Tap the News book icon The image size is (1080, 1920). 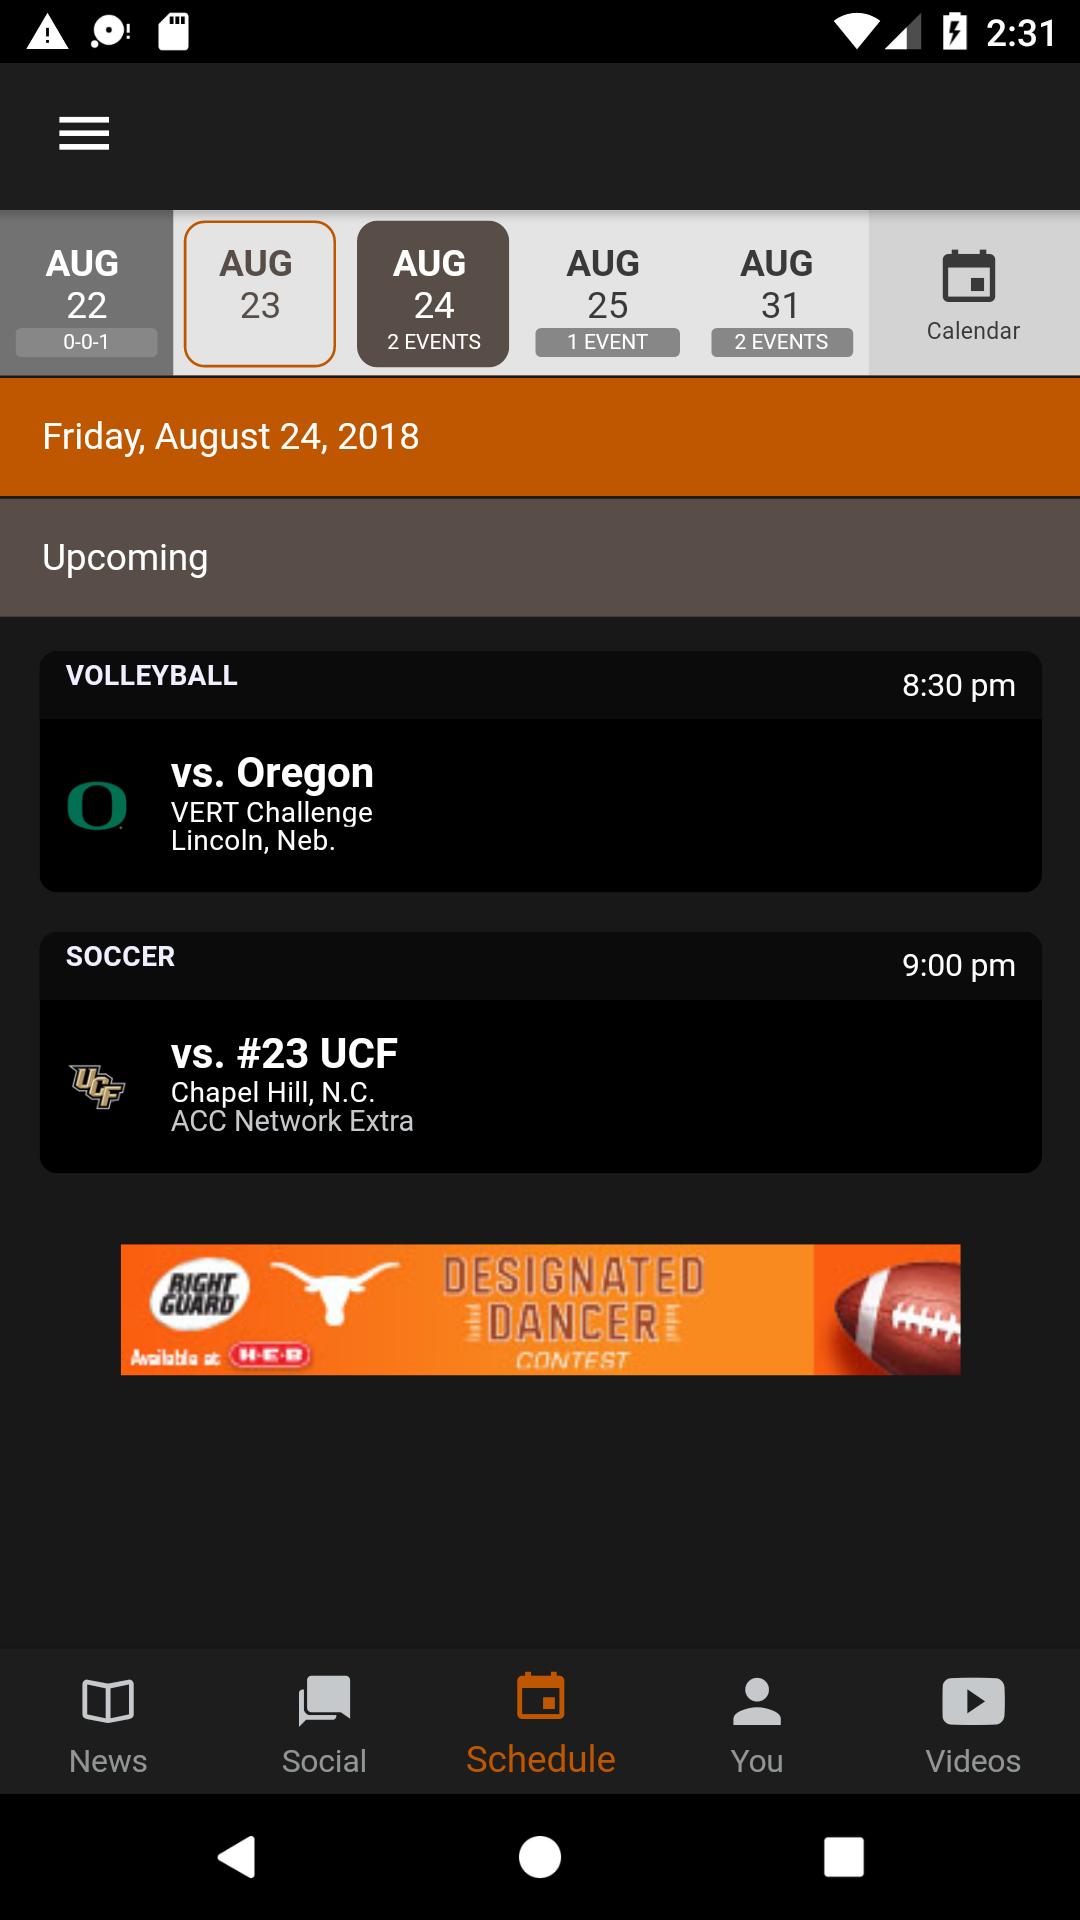108,1700
